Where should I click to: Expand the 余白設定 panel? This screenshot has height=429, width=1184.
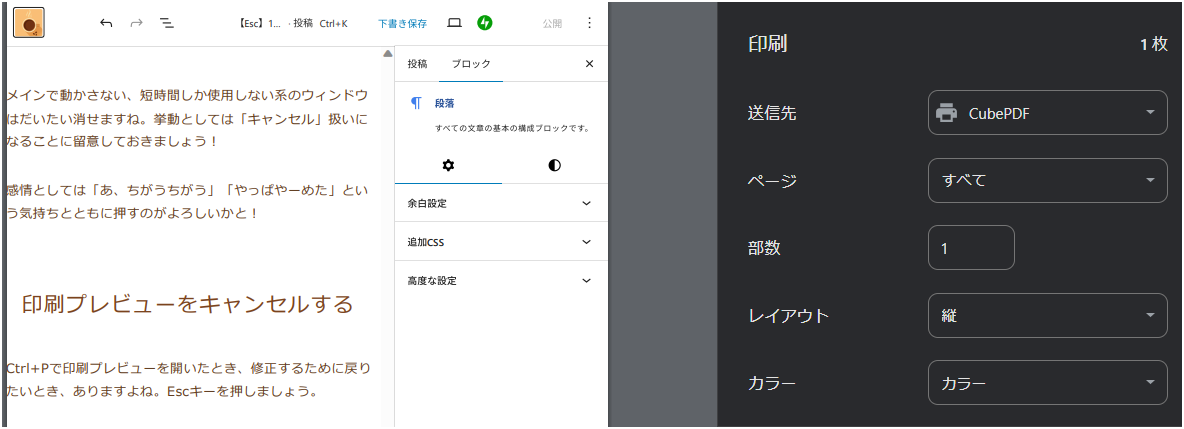click(x=501, y=203)
